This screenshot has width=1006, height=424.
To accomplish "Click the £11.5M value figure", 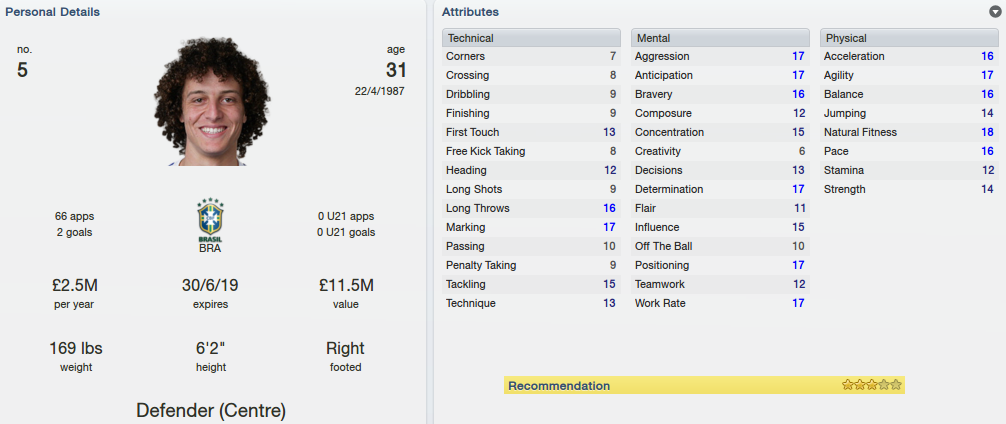I will (x=346, y=285).
